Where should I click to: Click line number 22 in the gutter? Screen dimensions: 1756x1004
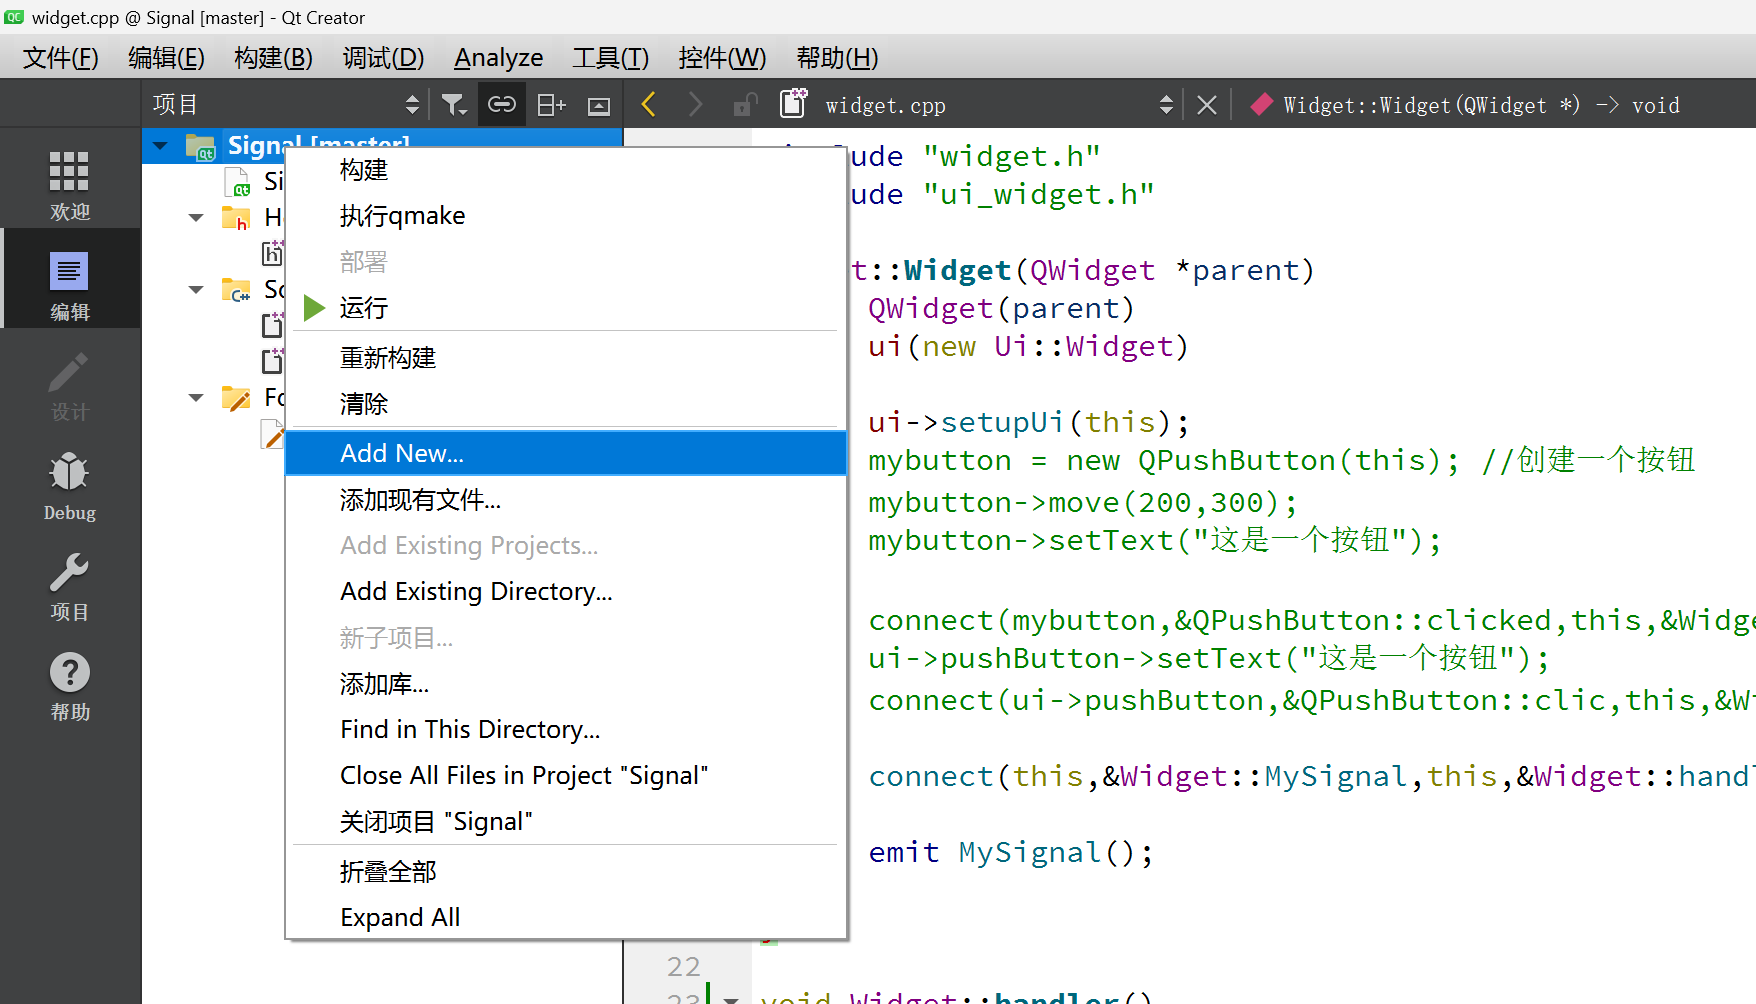click(684, 967)
